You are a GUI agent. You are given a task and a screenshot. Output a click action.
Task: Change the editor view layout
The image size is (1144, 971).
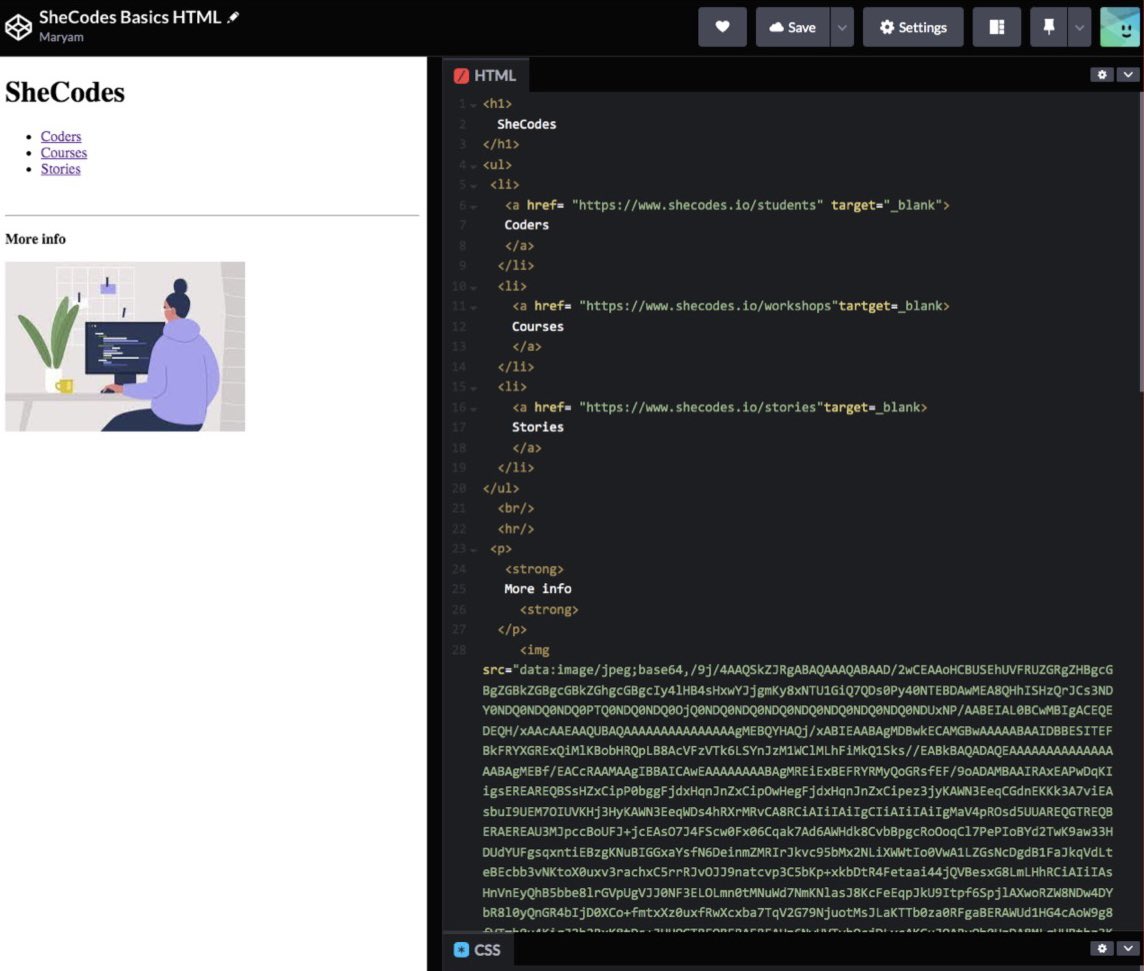(x=997, y=27)
